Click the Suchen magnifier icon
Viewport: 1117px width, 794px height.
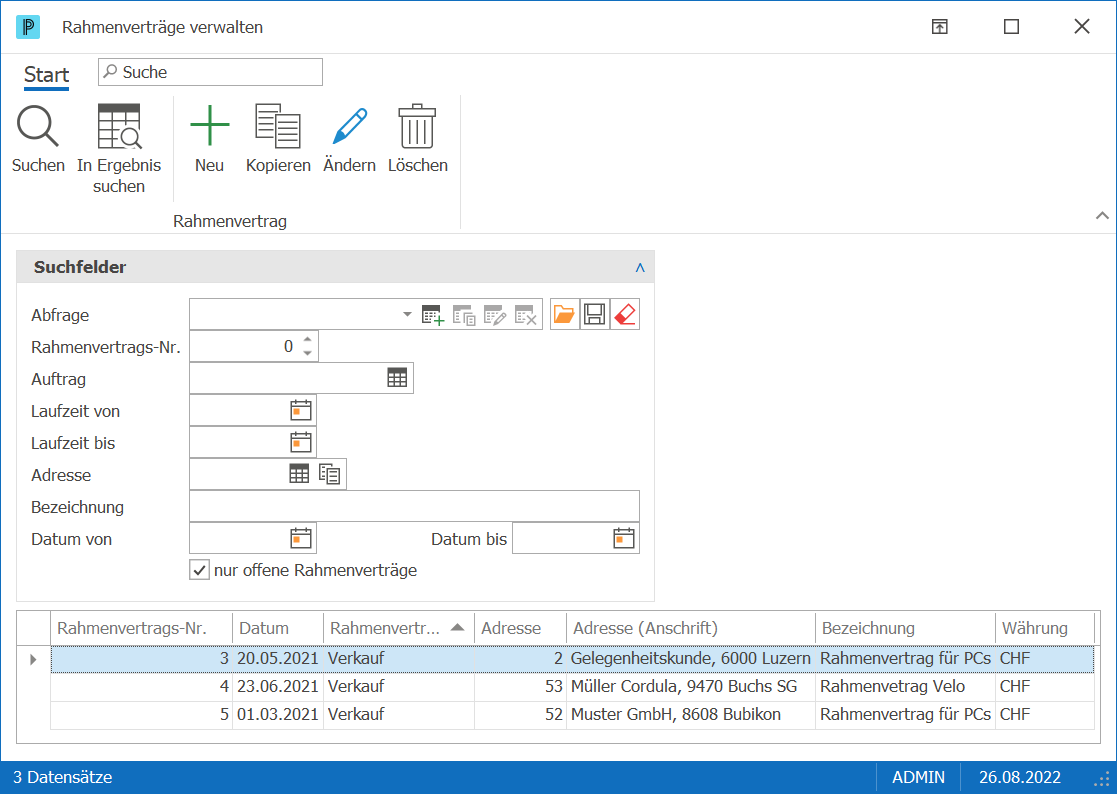point(38,127)
